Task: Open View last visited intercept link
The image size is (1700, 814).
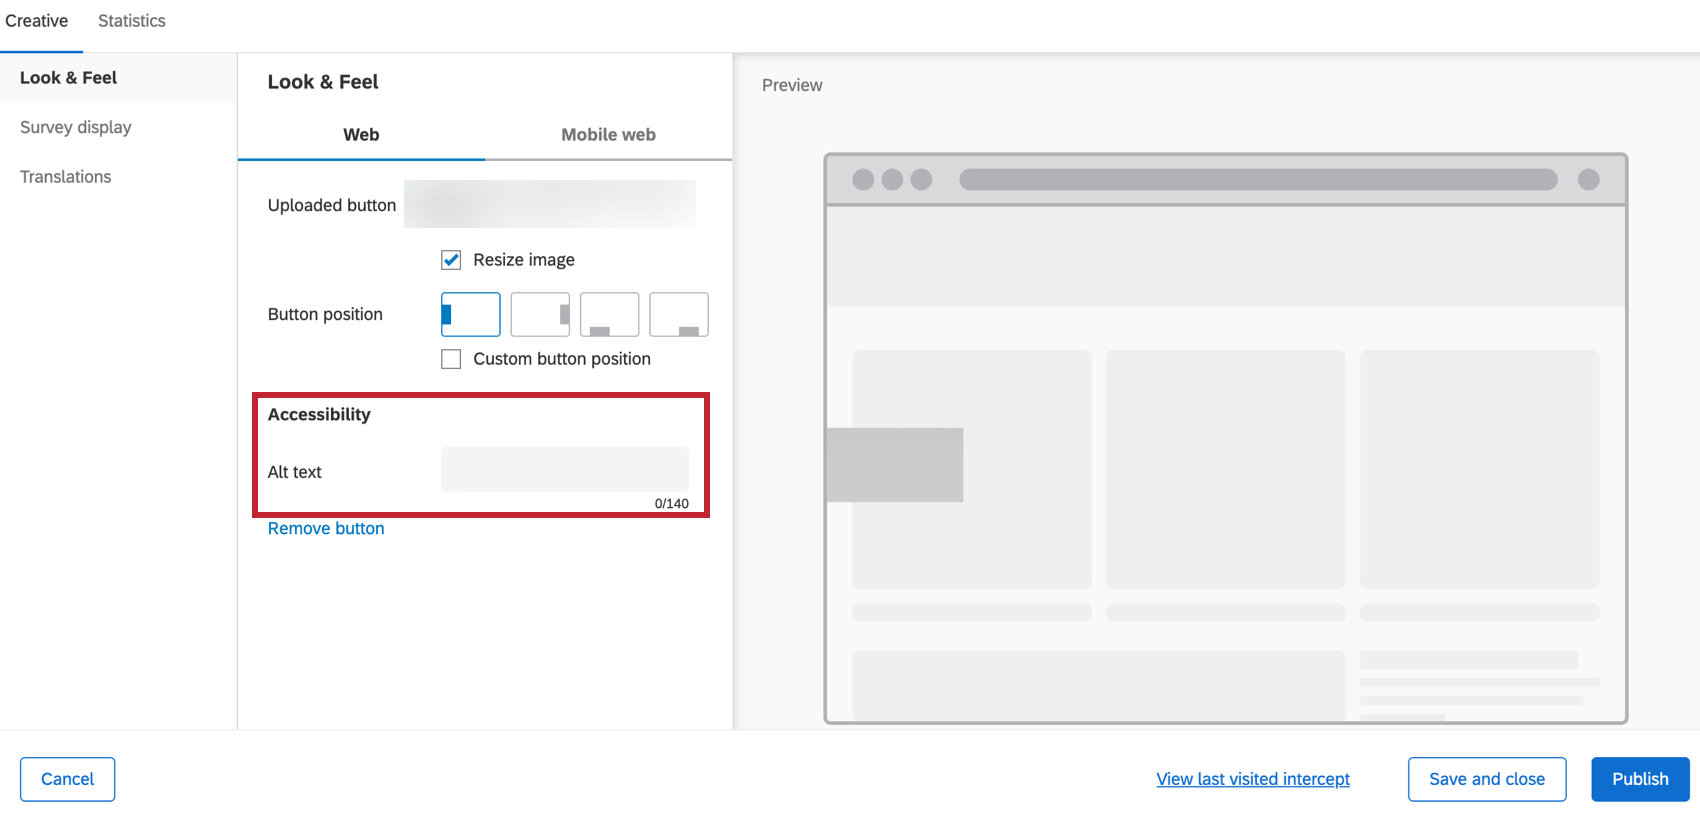Action: point(1253,779)
